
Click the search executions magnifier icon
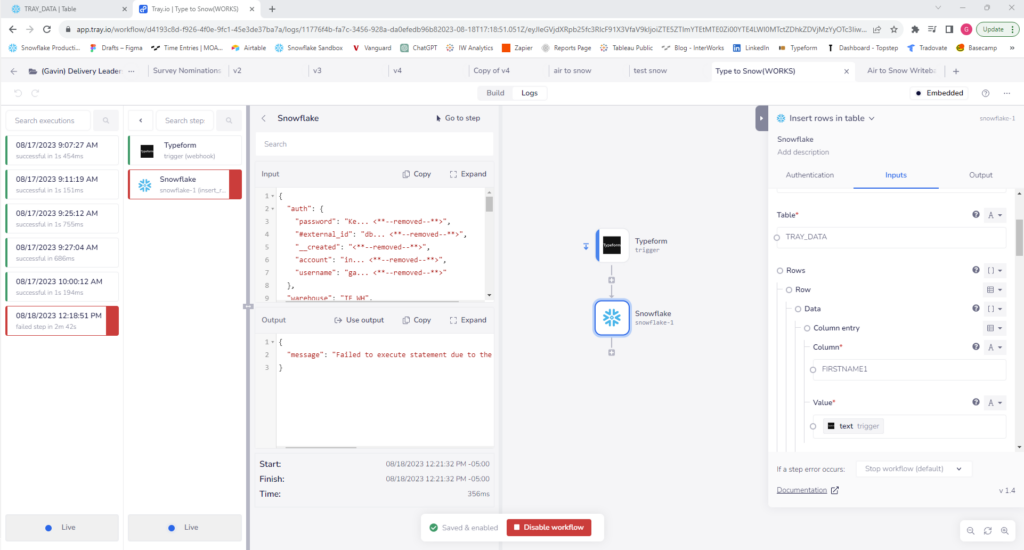tap(106, 121)
